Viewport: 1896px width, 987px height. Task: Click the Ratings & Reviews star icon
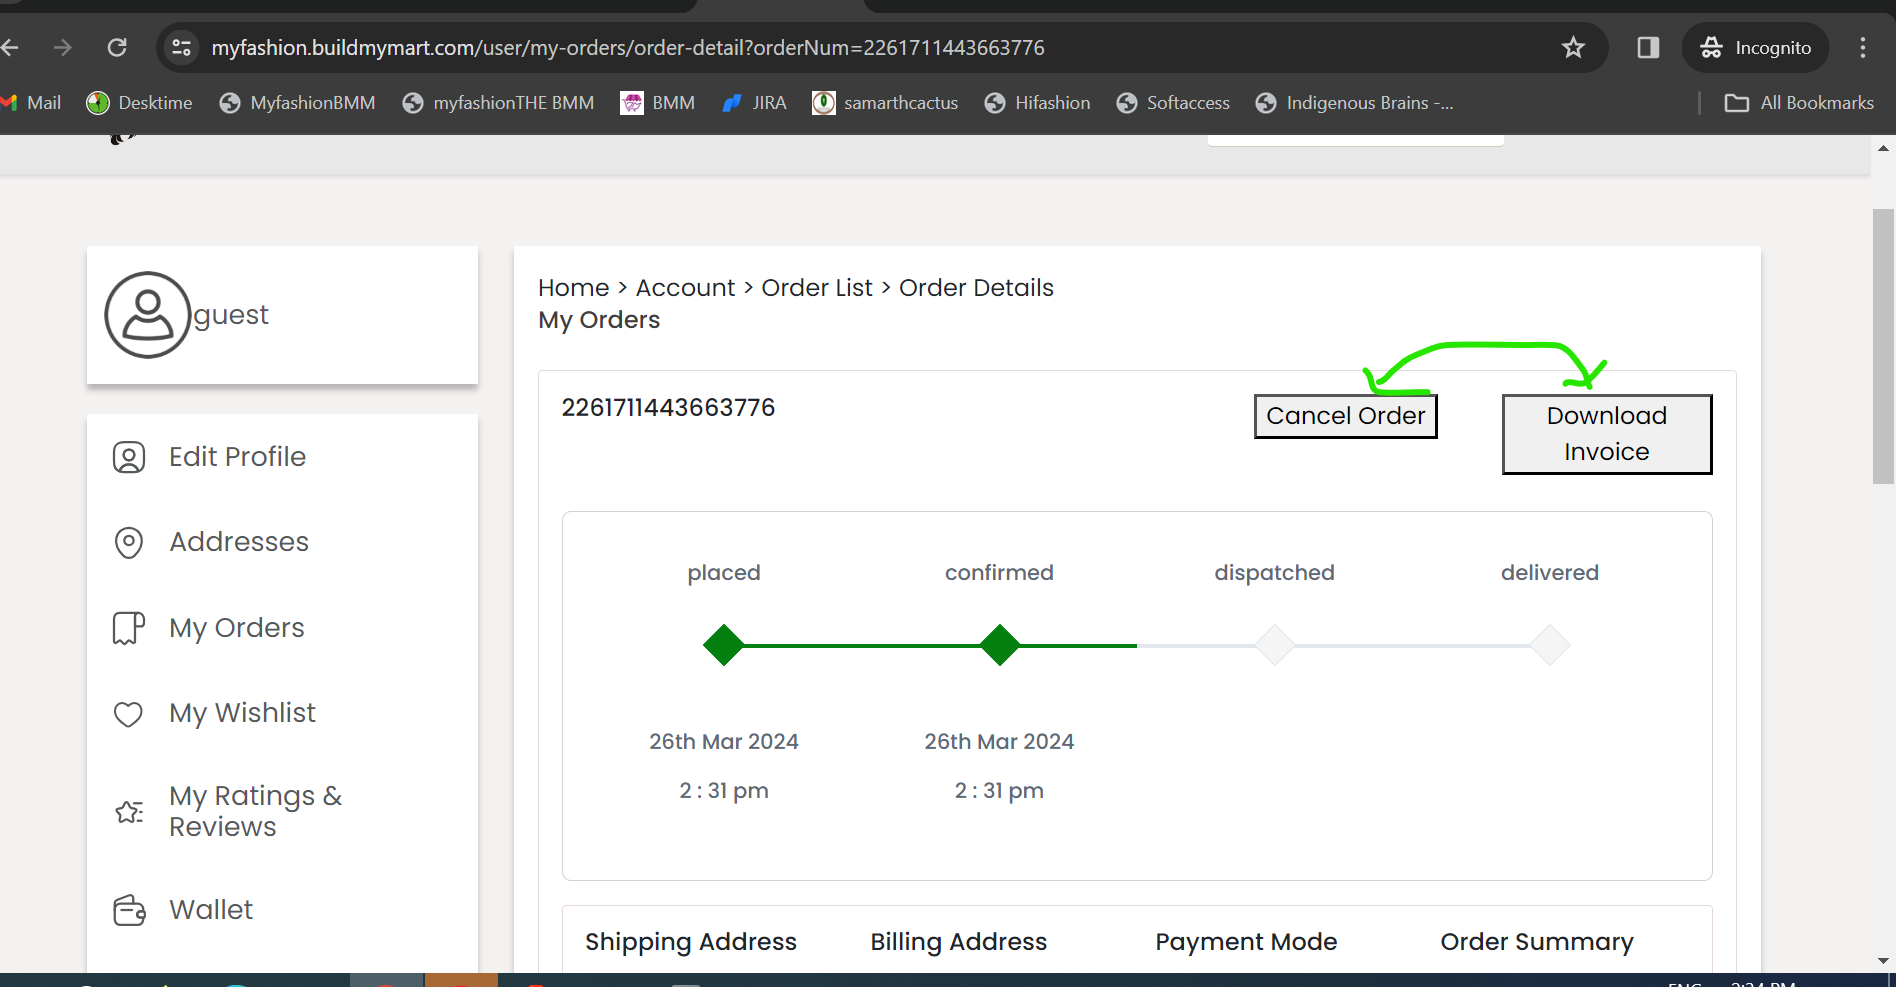coord(129,811)
